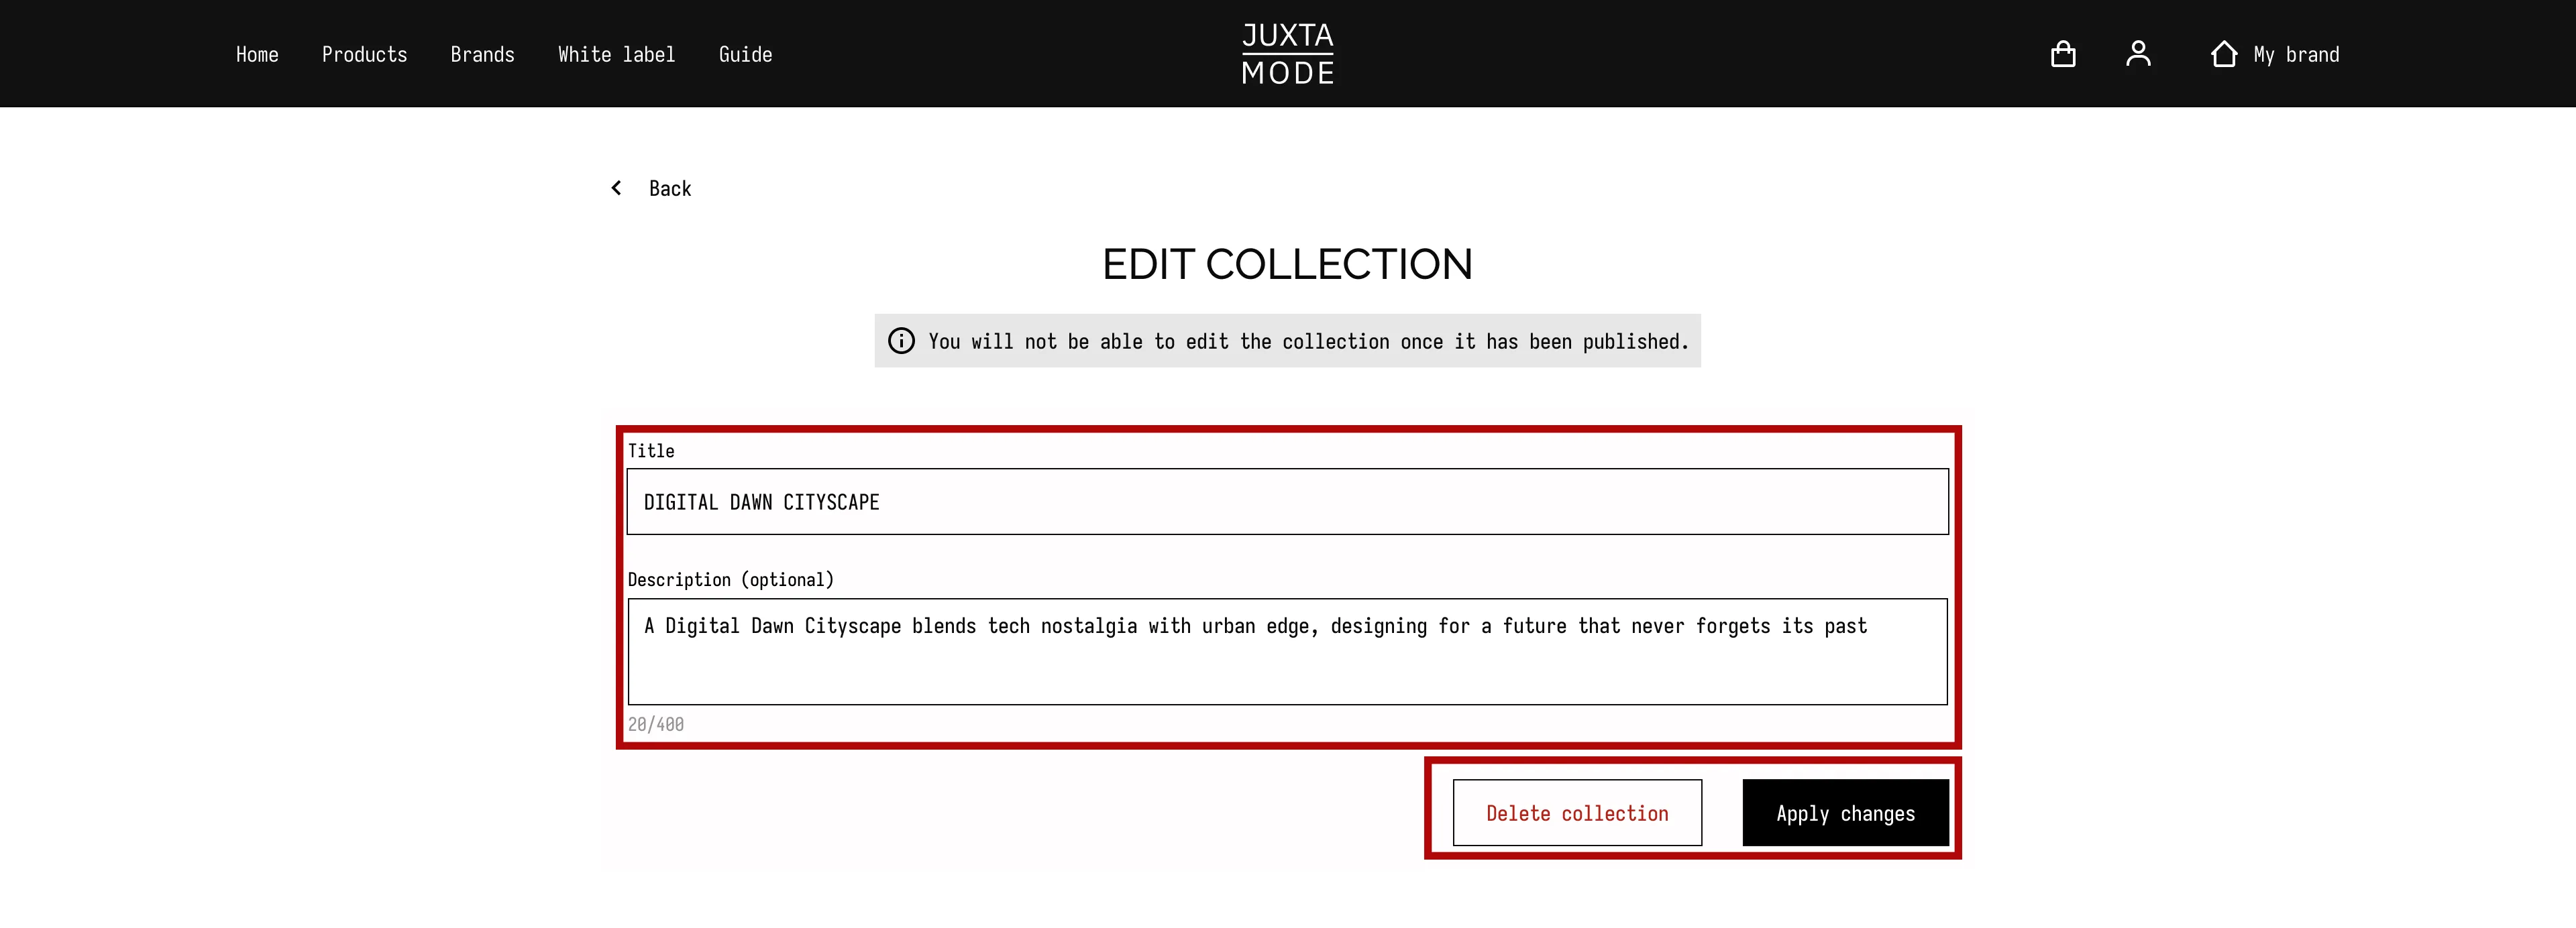Open the Guide page

[x=746, y=54]
